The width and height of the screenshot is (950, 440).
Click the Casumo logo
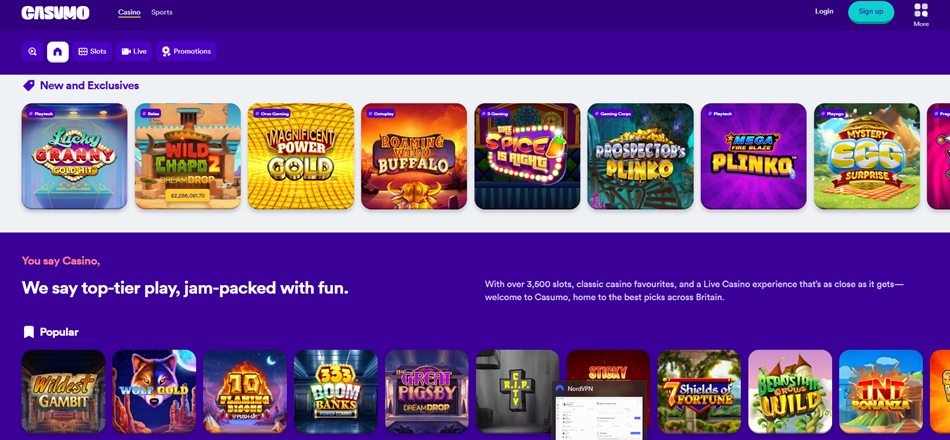click(55, 13)
